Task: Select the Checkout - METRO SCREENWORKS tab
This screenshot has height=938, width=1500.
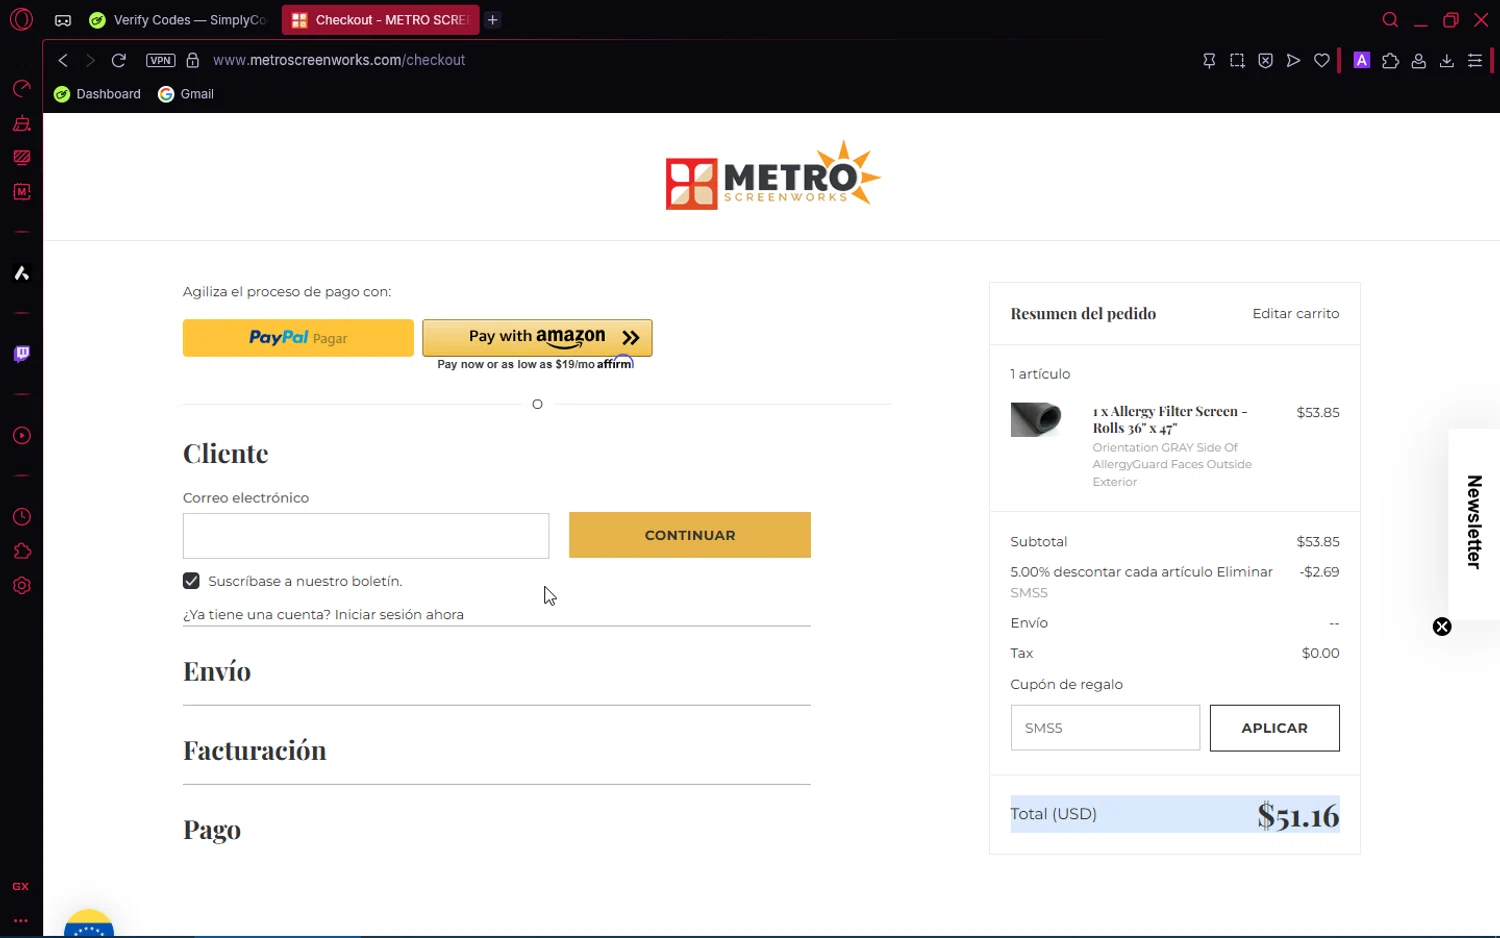Action: coord(380,20)
